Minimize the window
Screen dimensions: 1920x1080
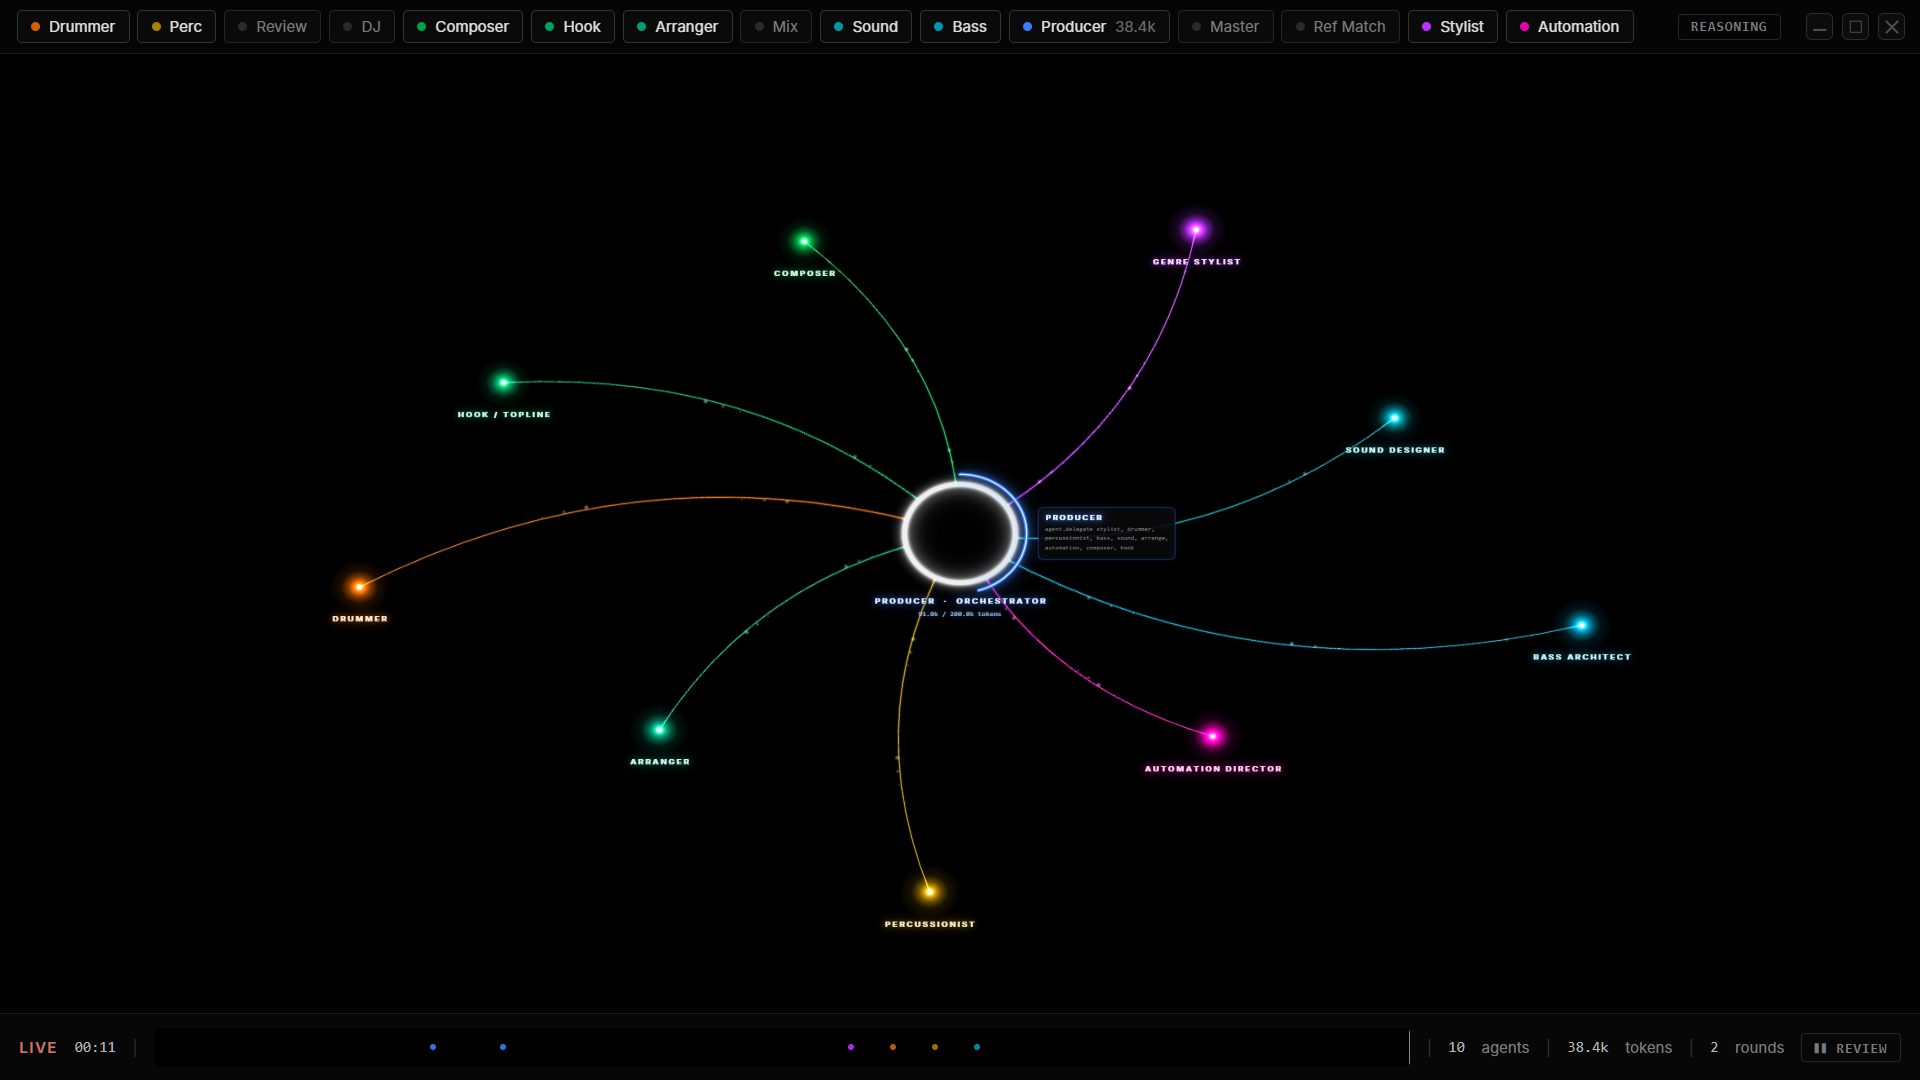point(1820,27)
